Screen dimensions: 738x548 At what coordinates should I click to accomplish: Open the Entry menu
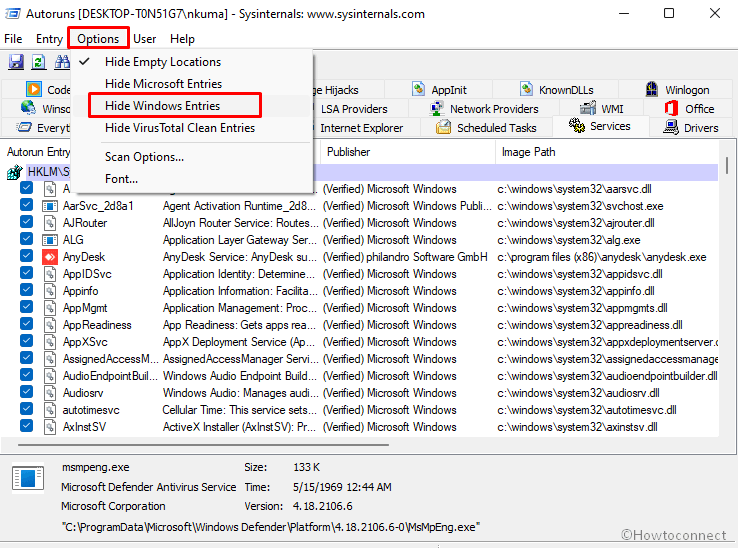tap(49, 39)
